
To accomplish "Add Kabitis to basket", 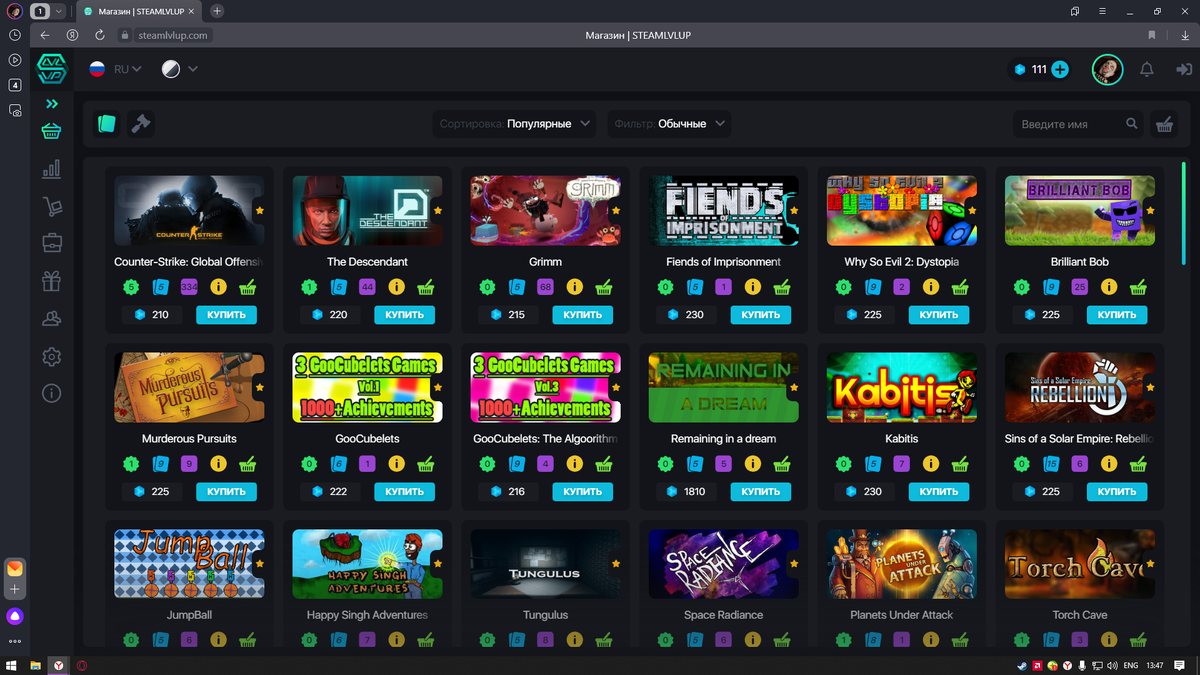I will tap(959, 464).
